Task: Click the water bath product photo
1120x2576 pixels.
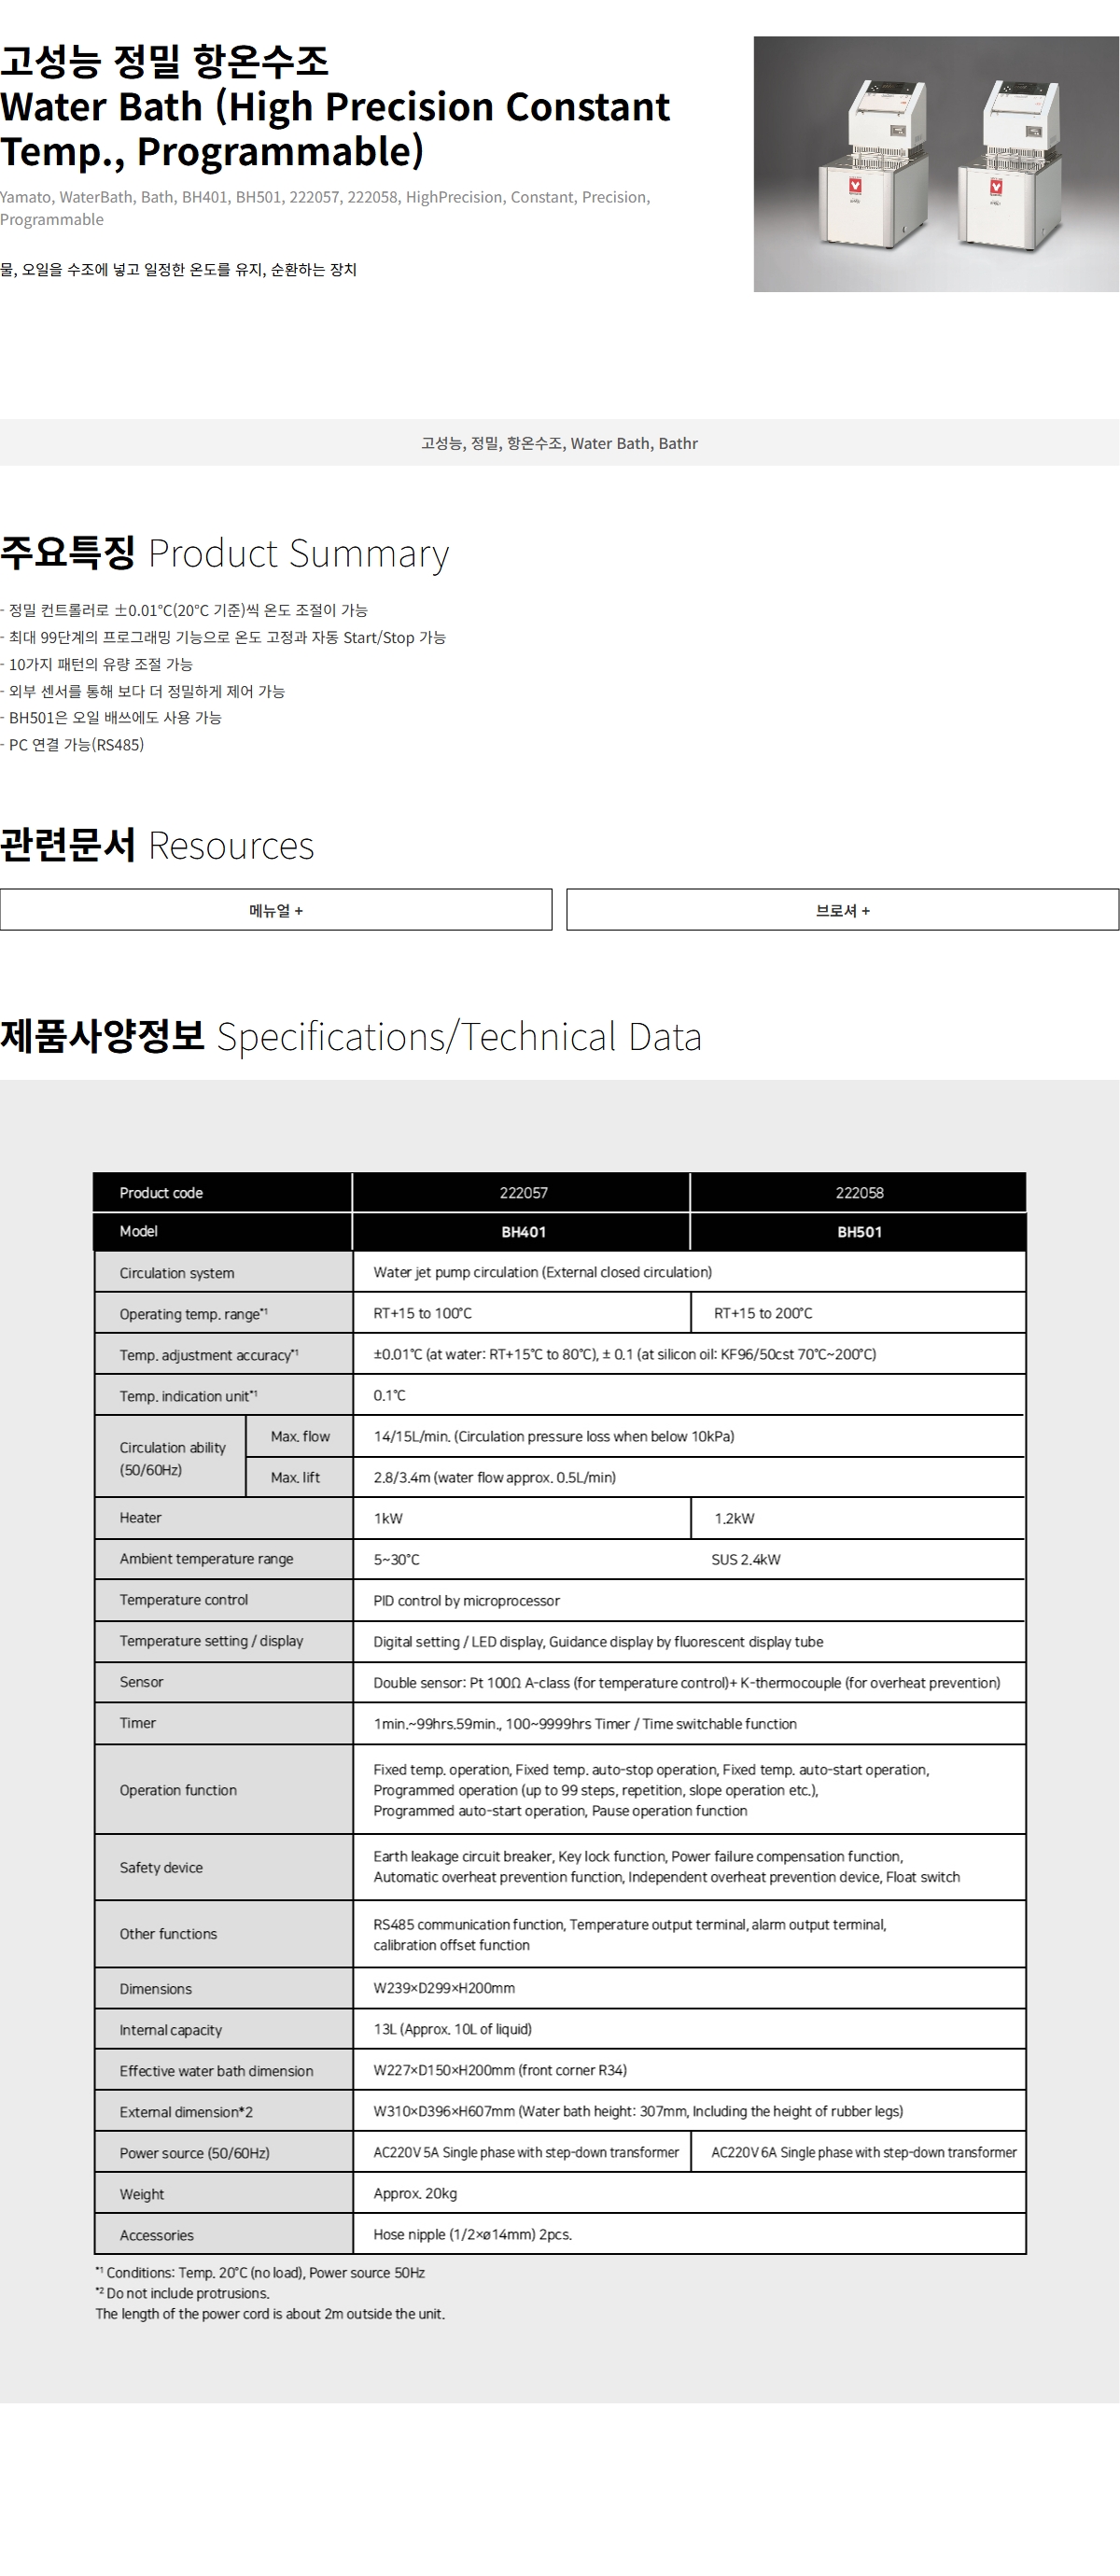Action: 935,164
